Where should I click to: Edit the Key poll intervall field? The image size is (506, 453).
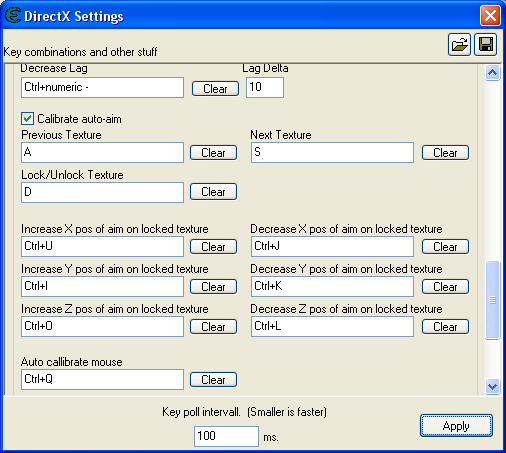coord(226,436)
